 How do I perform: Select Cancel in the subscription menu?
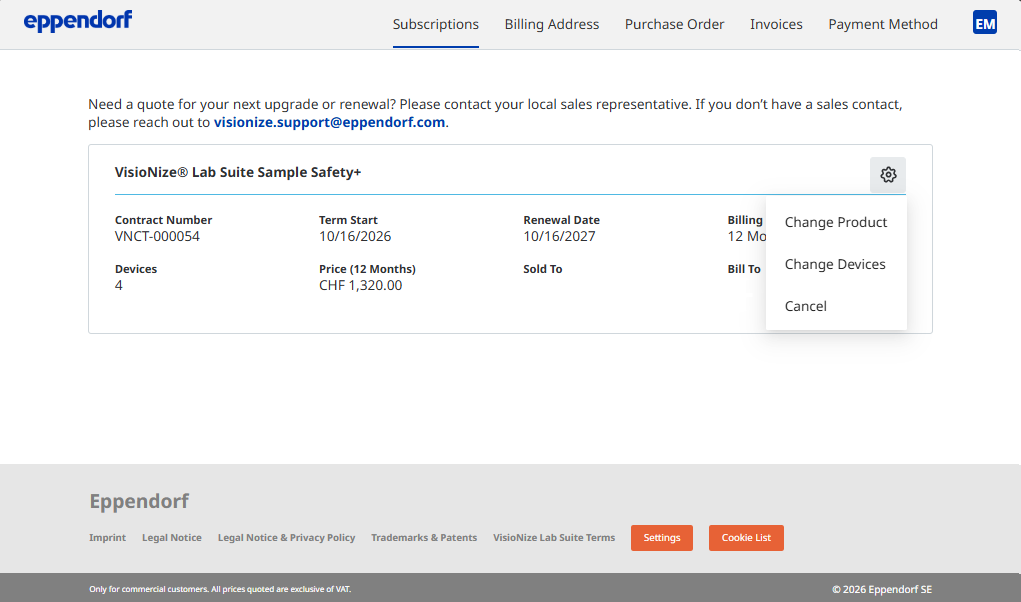point(836,306)
